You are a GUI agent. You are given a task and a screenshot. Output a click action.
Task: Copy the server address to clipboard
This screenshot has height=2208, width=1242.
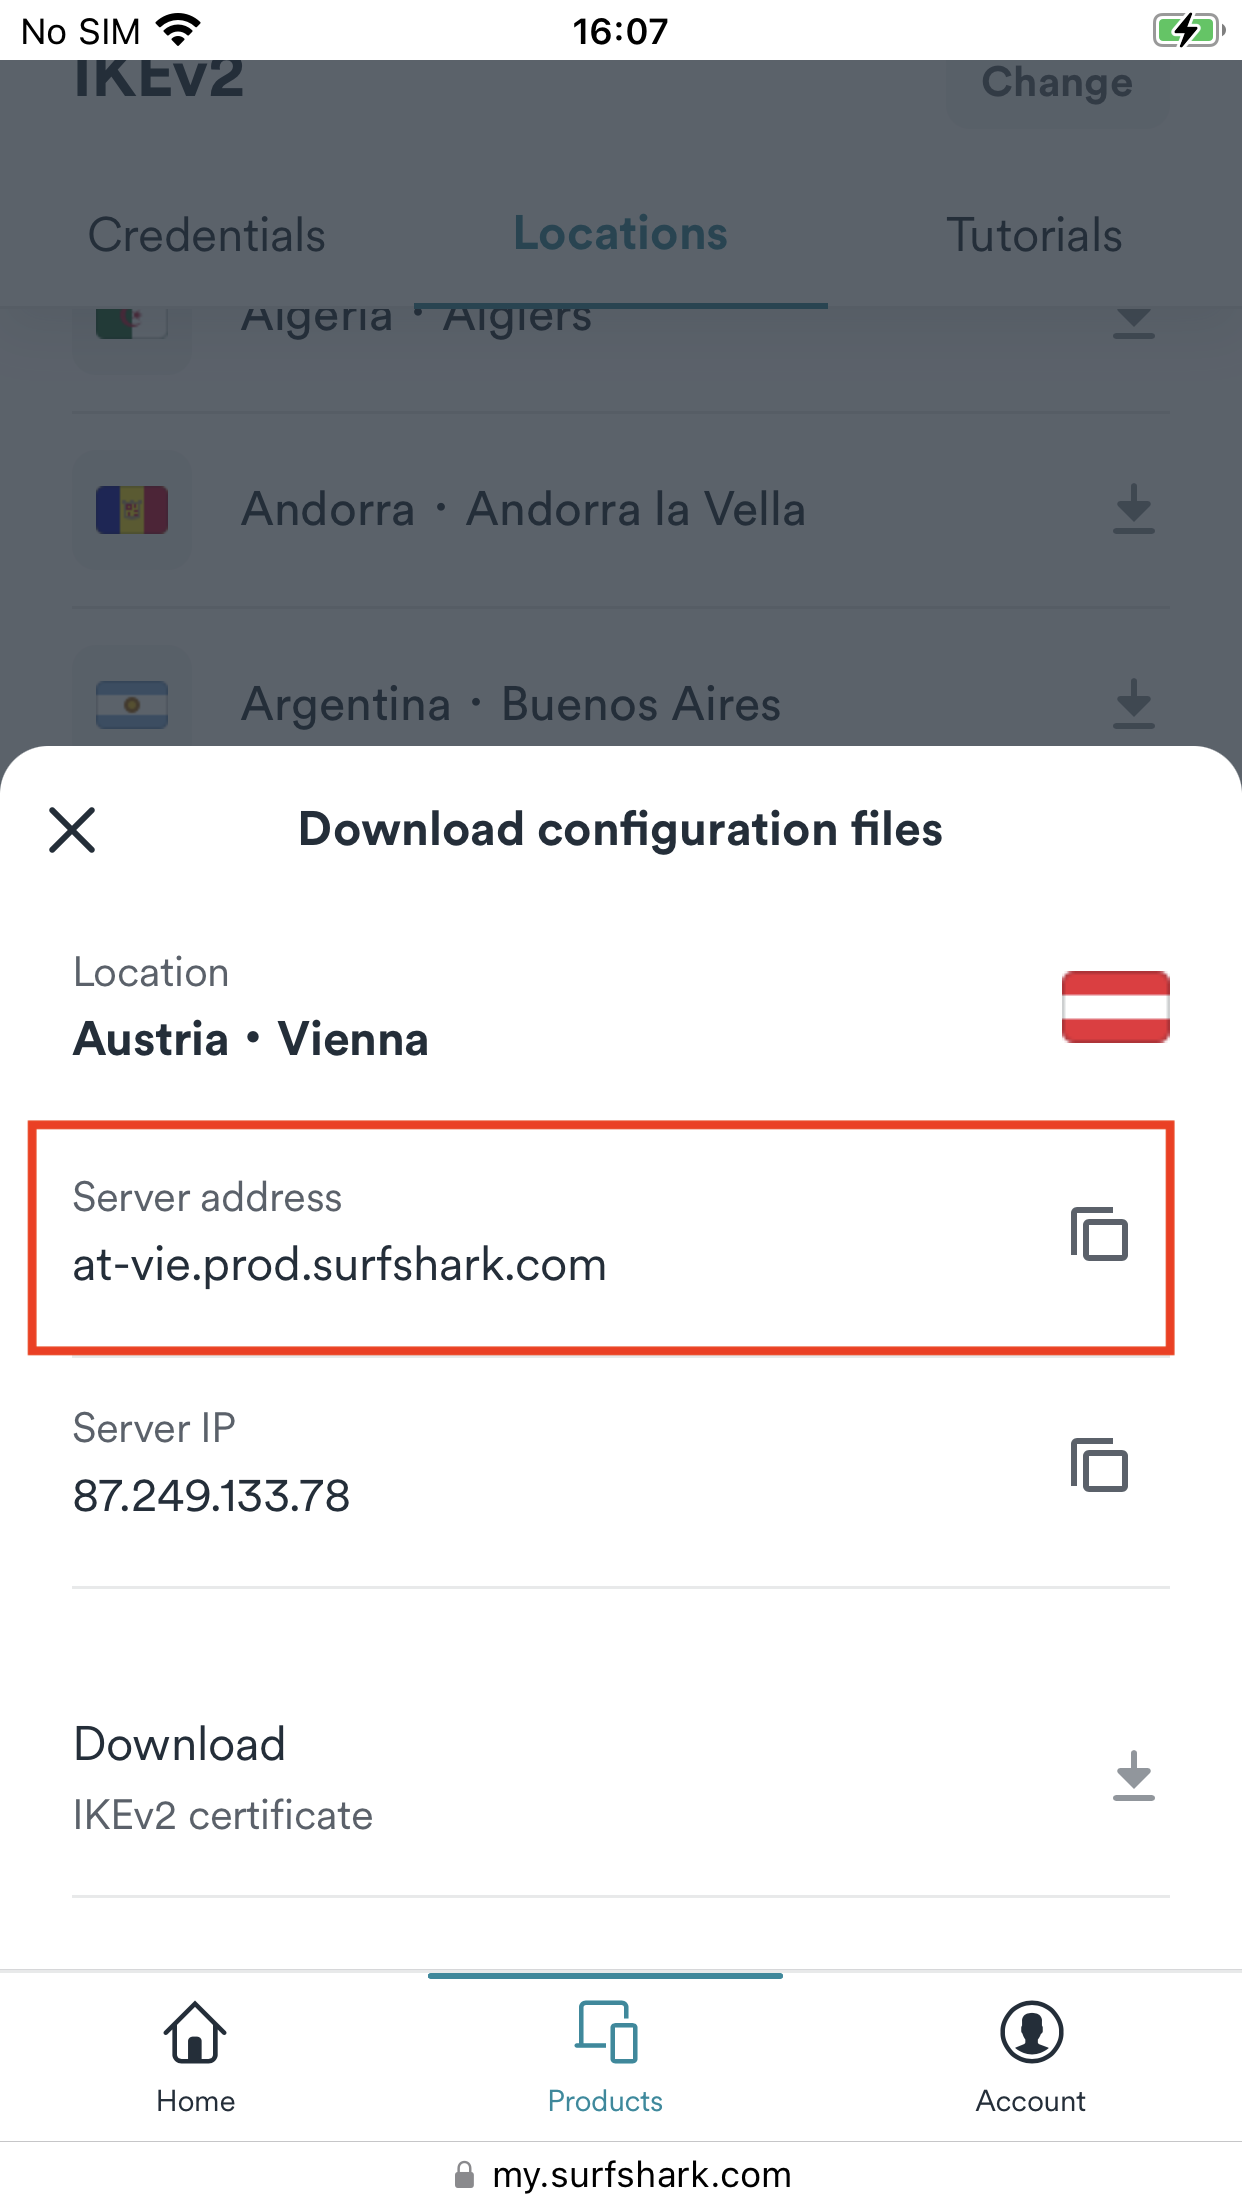click(1099, 1234)
